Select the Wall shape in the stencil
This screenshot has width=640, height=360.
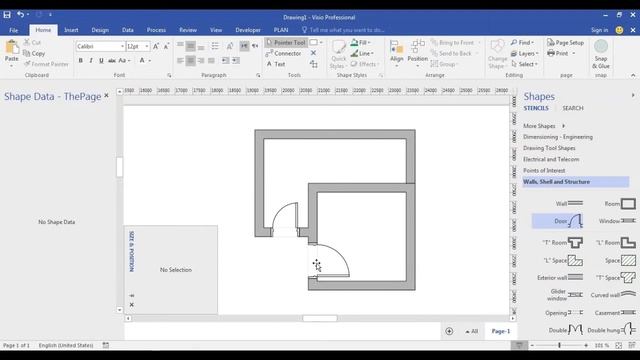[x=569, y=203]
